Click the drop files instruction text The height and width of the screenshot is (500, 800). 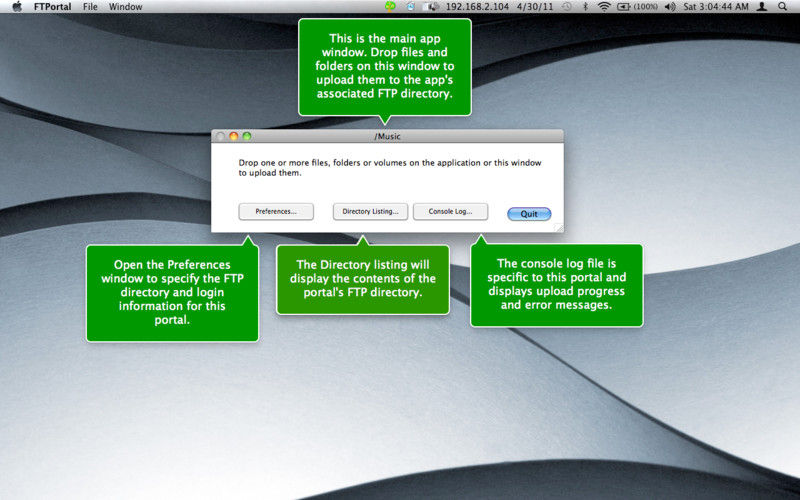(390, 168)
